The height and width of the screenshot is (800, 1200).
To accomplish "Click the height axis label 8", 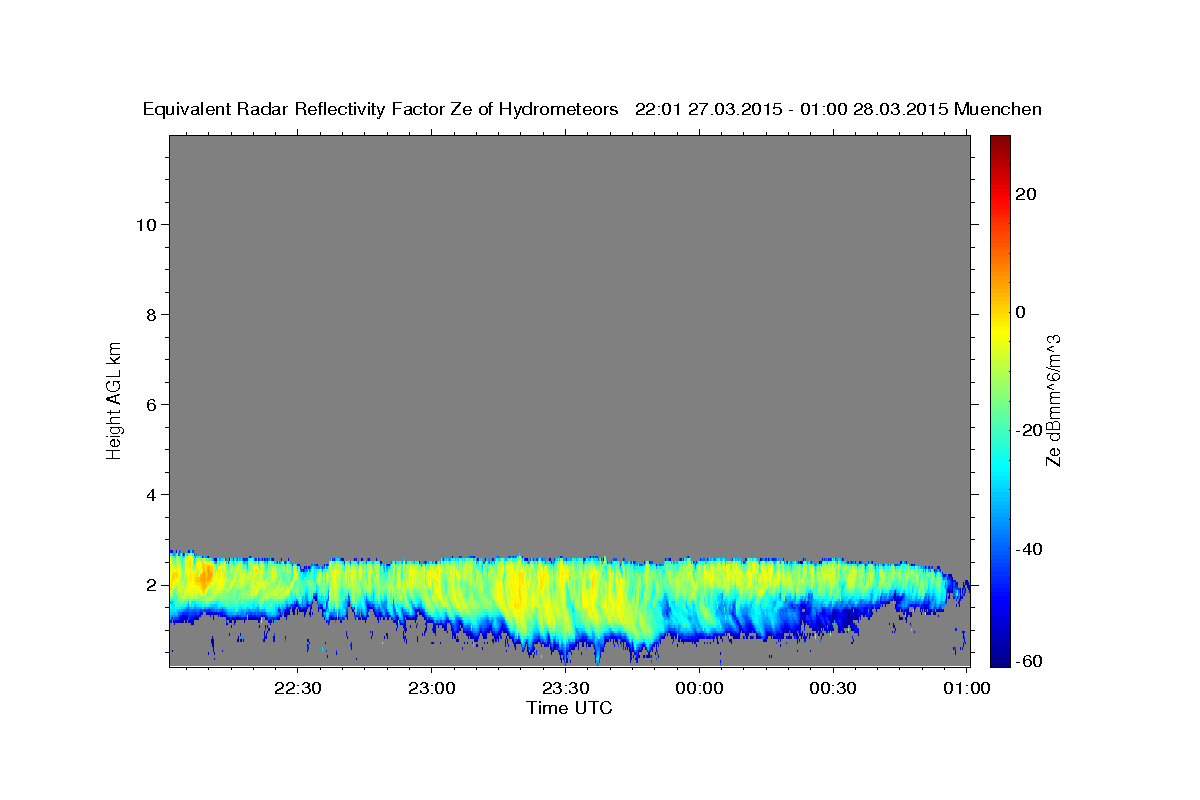I will click(151, 314).
